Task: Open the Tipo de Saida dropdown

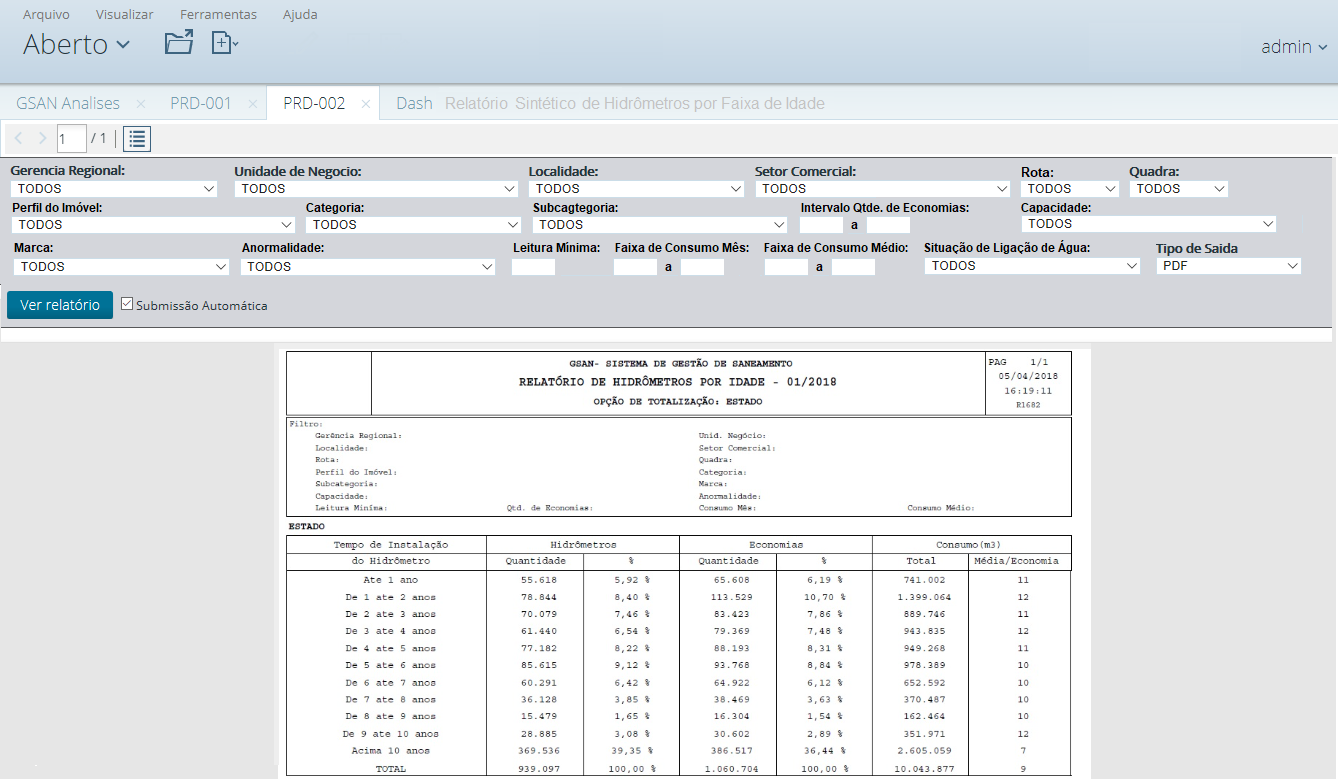Action: point(1228,266)
